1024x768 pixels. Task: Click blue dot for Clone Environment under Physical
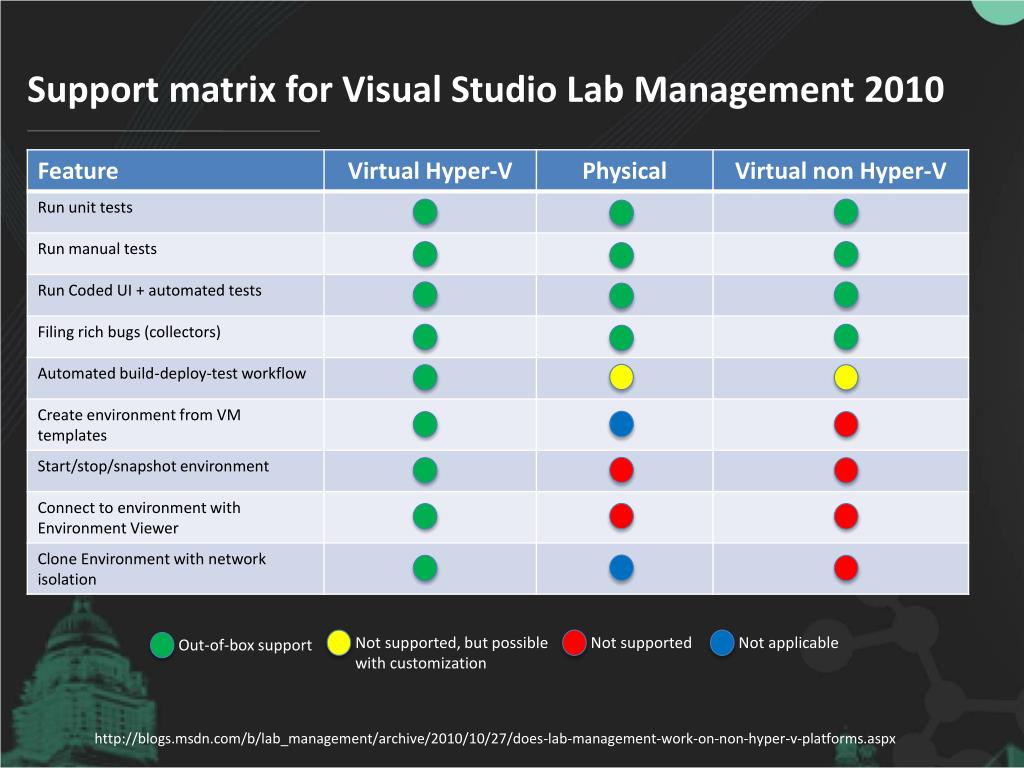point(622,568)
